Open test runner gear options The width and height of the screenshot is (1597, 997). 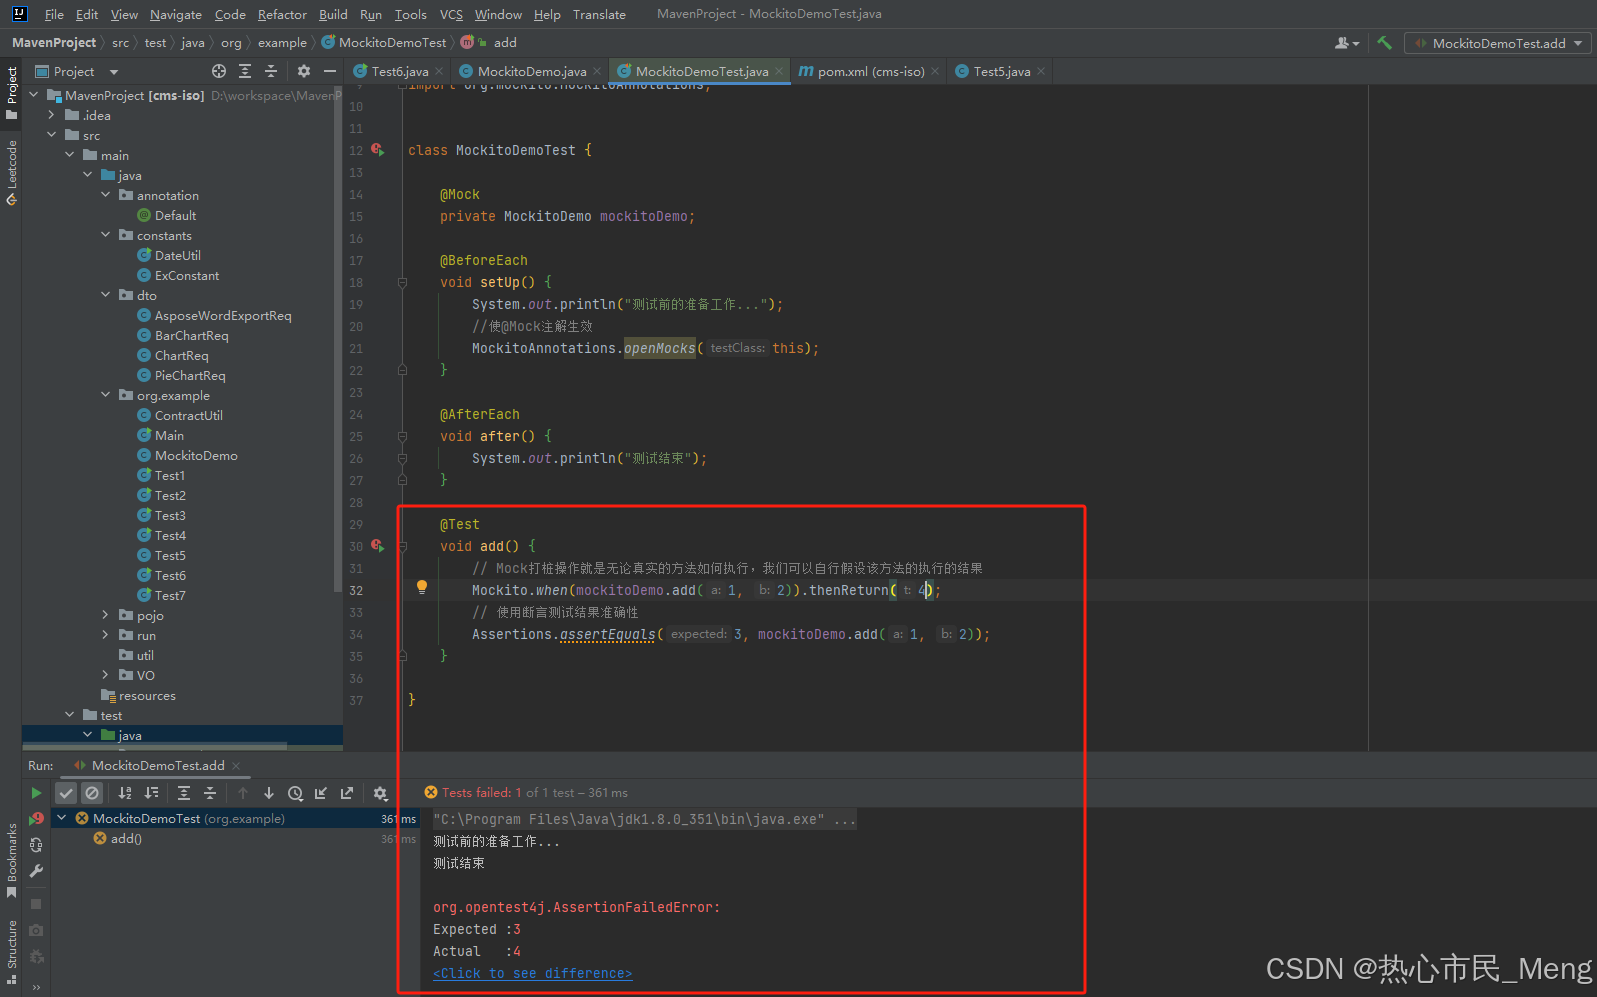point(380,793)
